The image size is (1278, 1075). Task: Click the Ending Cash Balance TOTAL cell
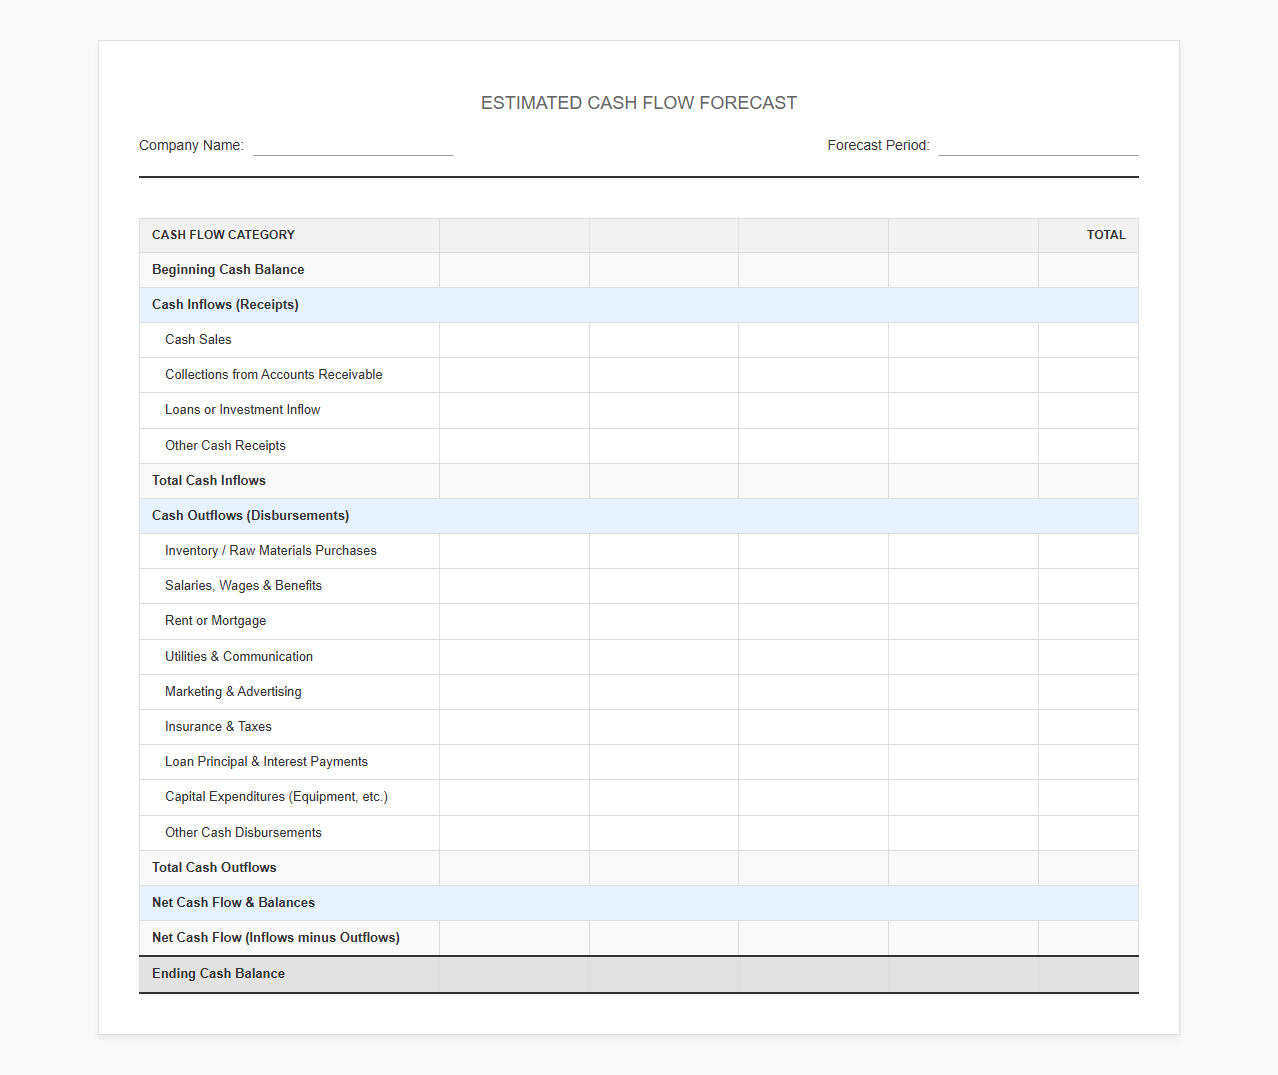[x=1088, y=974]
